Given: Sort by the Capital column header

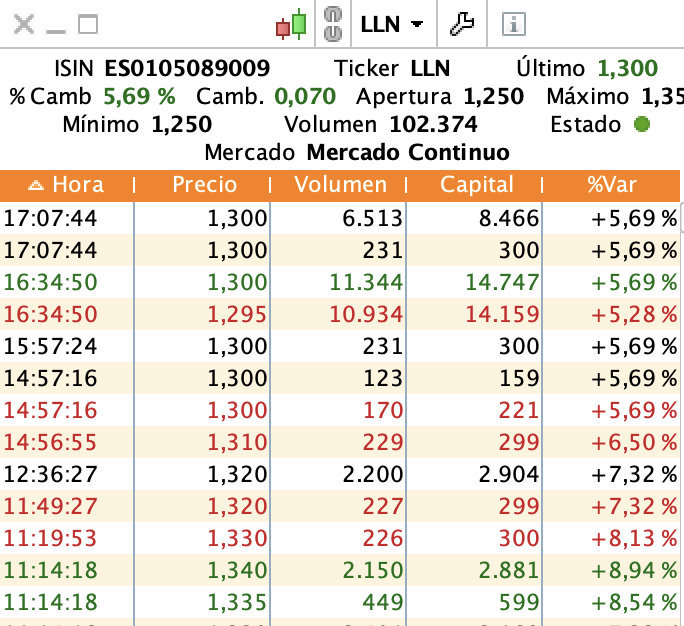Looking at the screenshot, I should tap(476, 185).
